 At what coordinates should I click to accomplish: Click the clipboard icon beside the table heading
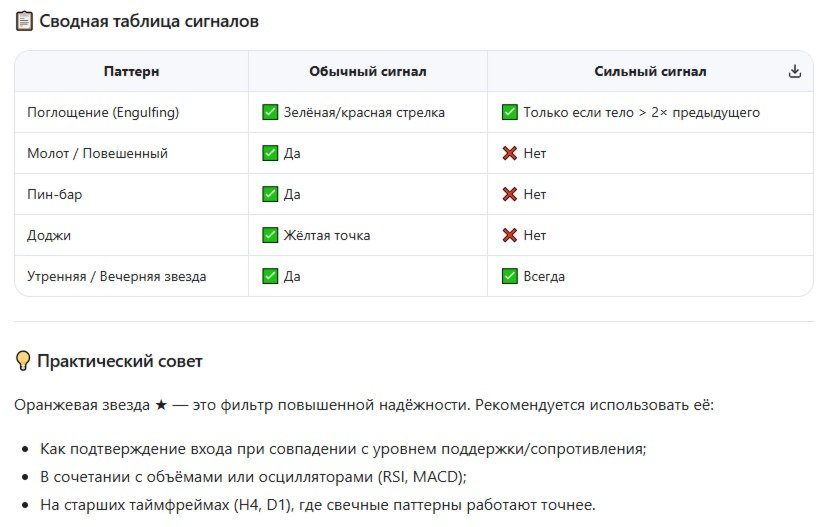(23, 21)
